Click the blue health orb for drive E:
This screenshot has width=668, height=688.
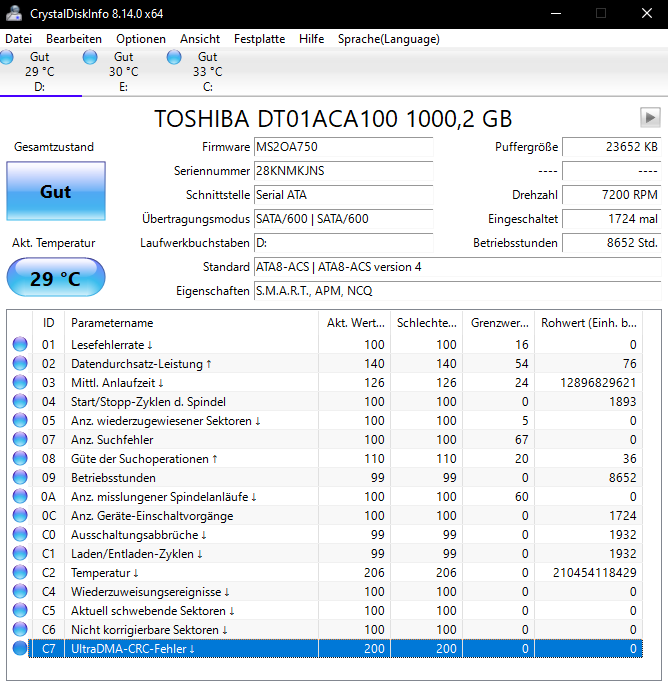click(90, 57)
